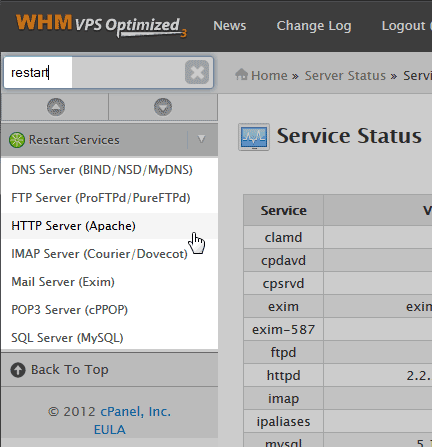Click the Service Status page title
Screen dimensions: 432x447
pos(349,136)
